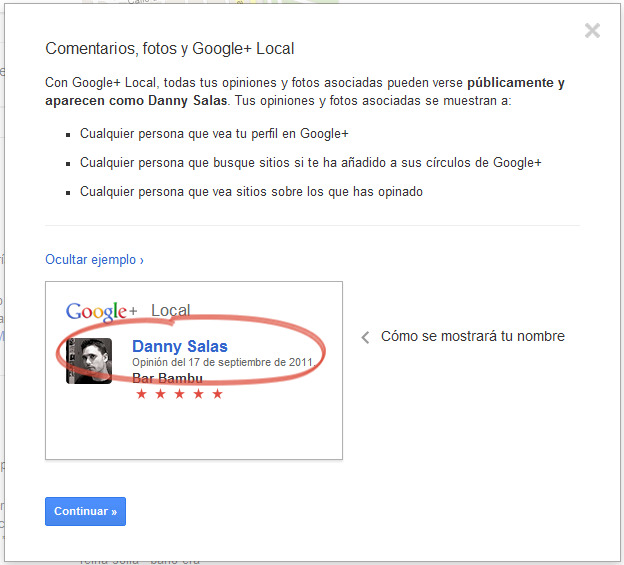Click 'Cómo se mostrará tu nombre' caption

coord(473,336)
